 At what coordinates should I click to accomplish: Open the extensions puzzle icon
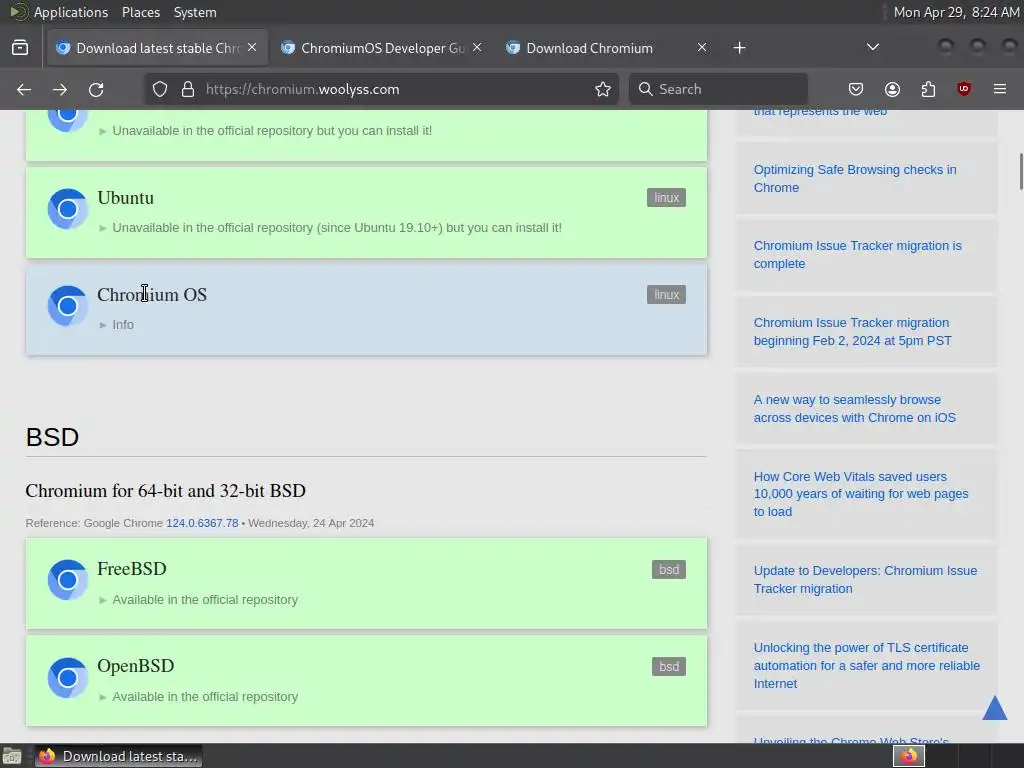pyautogui.click(x=928, y=89)
